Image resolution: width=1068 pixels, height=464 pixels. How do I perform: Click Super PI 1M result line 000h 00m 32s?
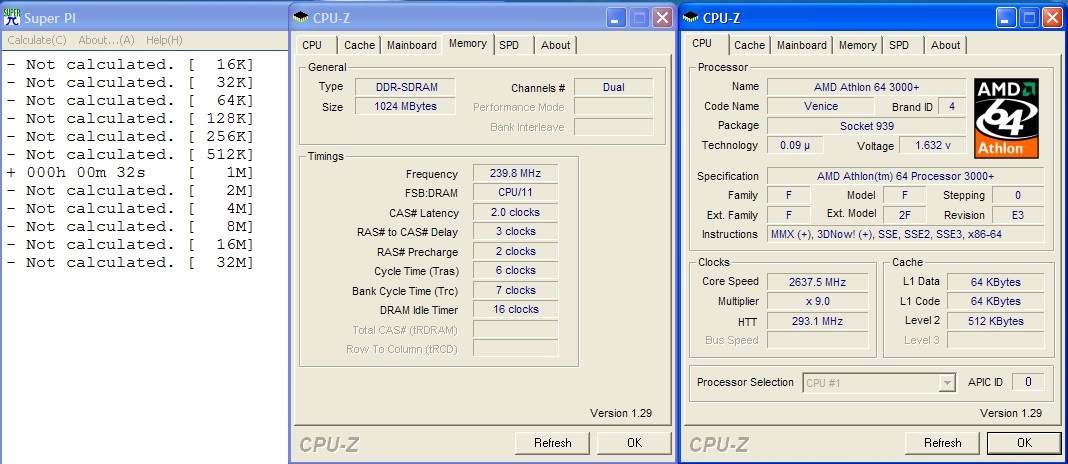pos(129,172)
